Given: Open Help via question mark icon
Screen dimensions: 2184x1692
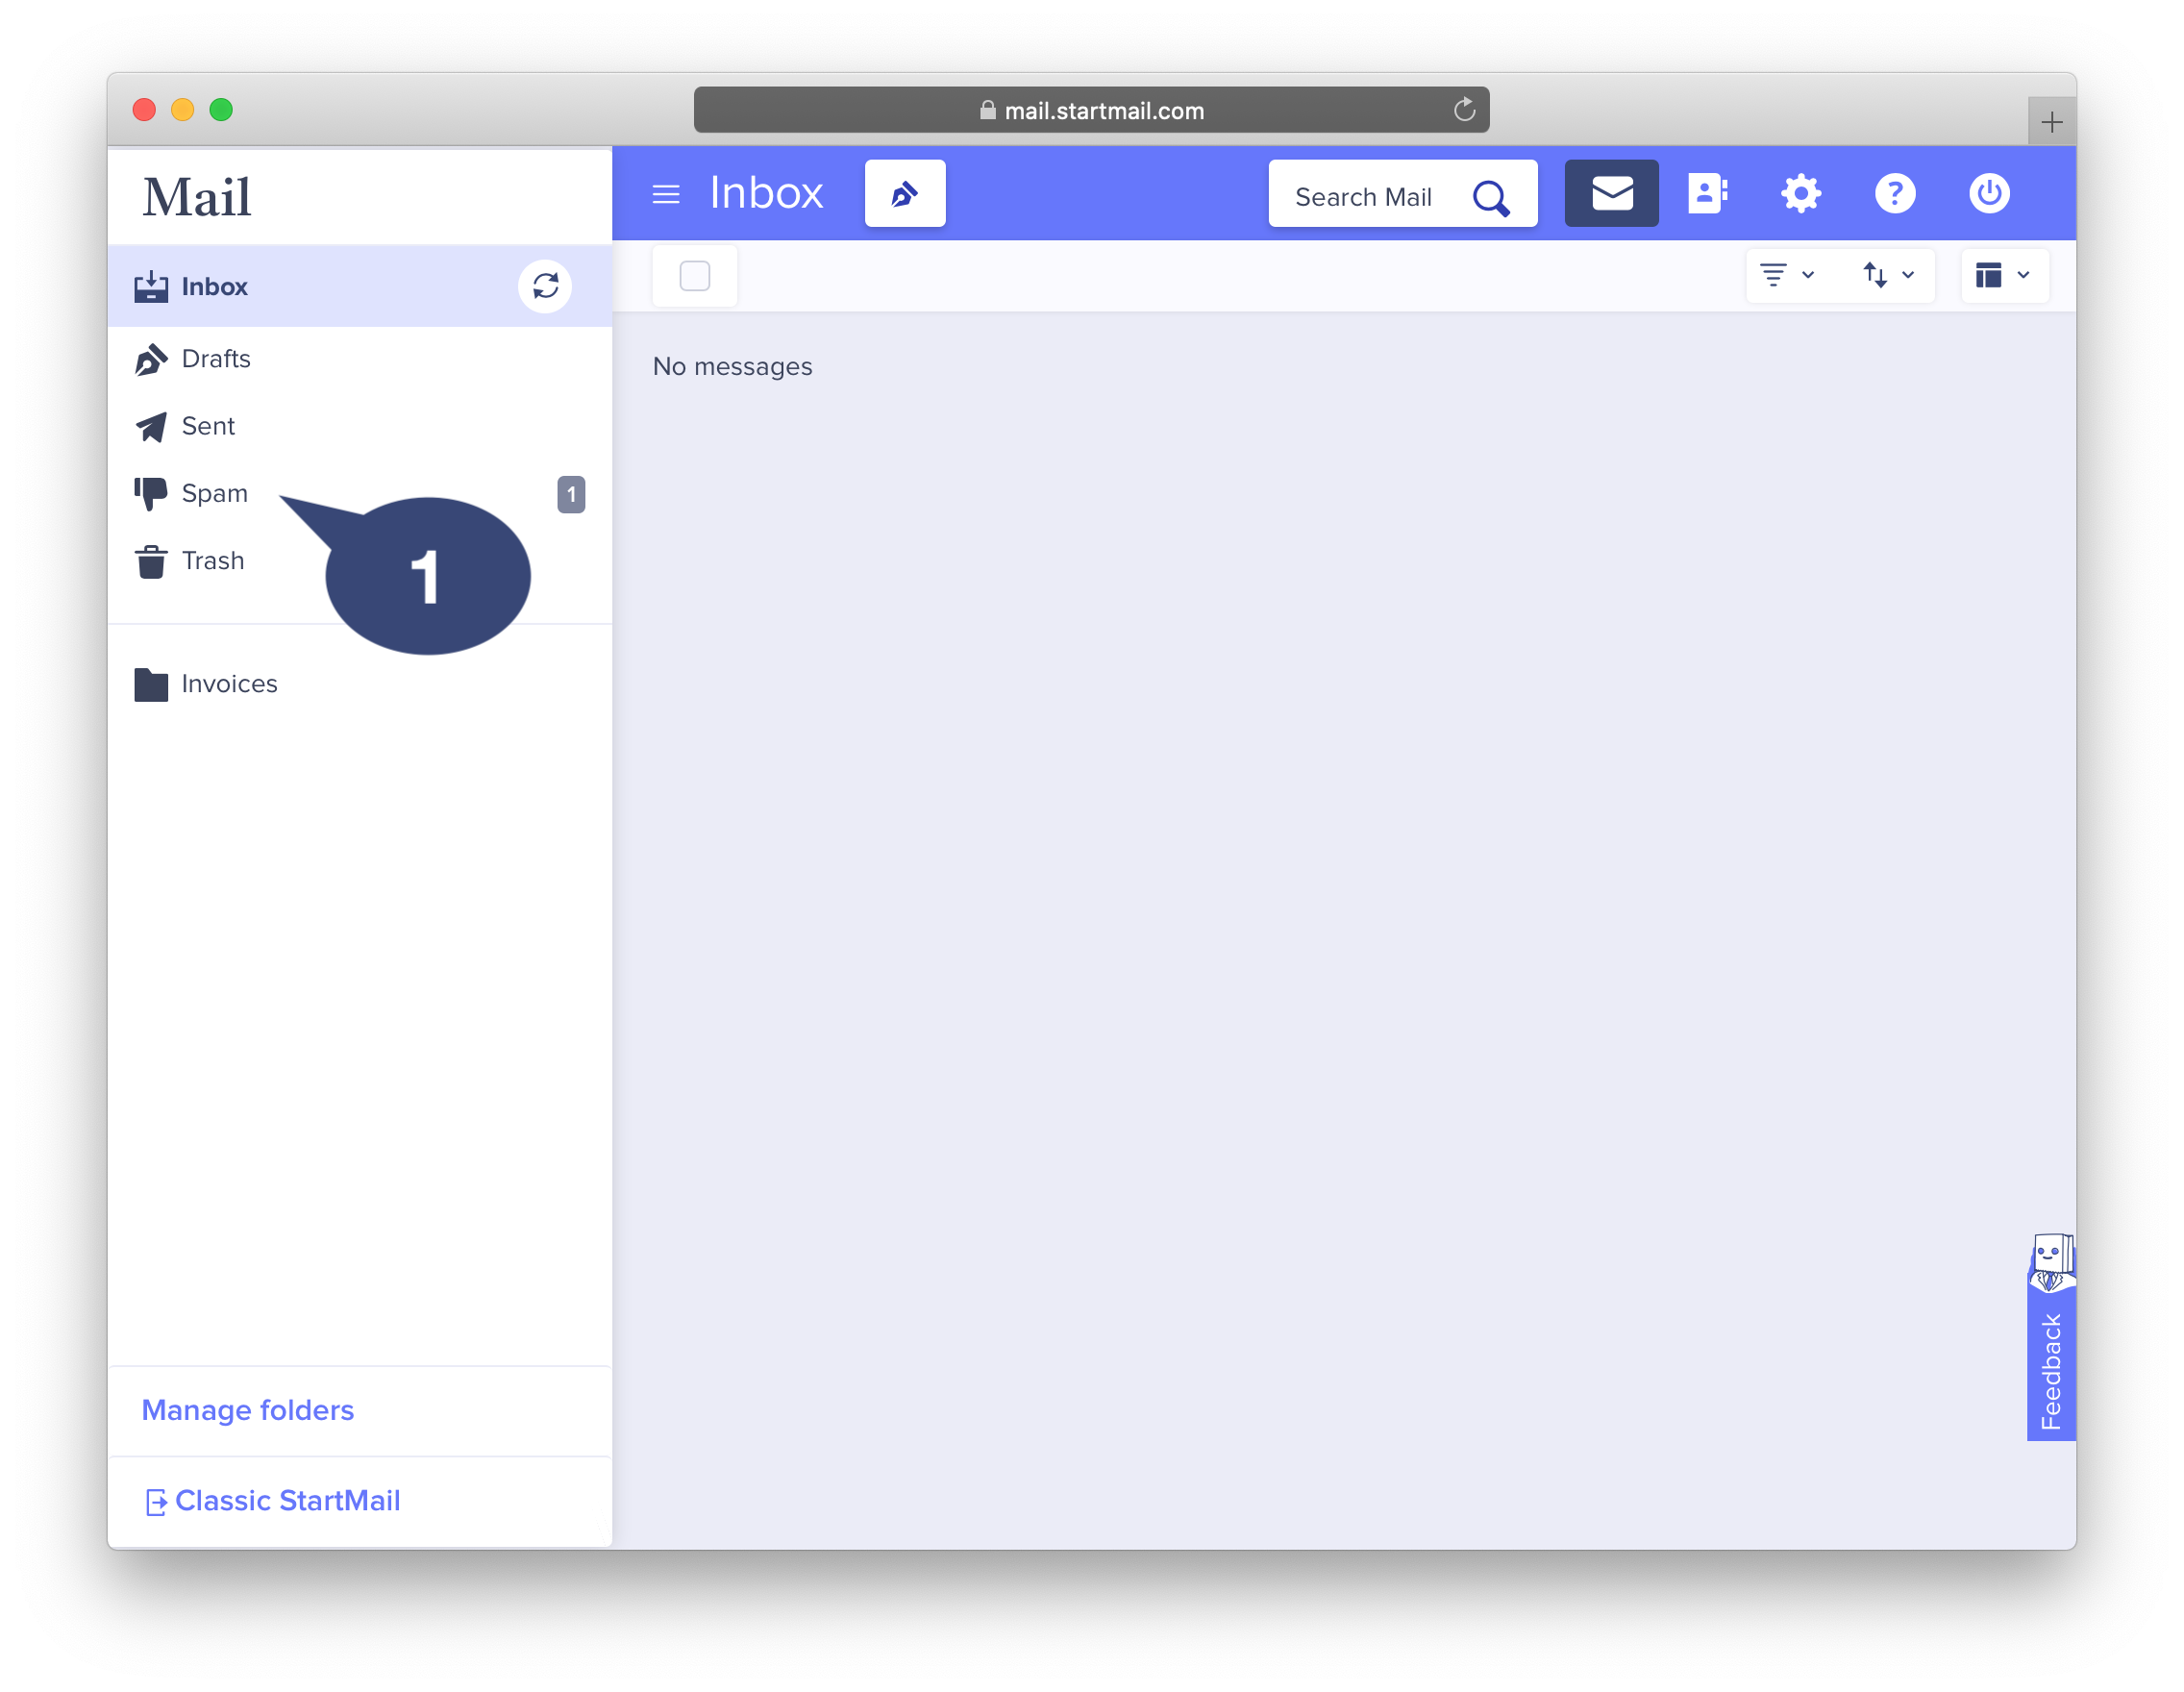Looking at the screenshot, I should (x=1895, y=193).
